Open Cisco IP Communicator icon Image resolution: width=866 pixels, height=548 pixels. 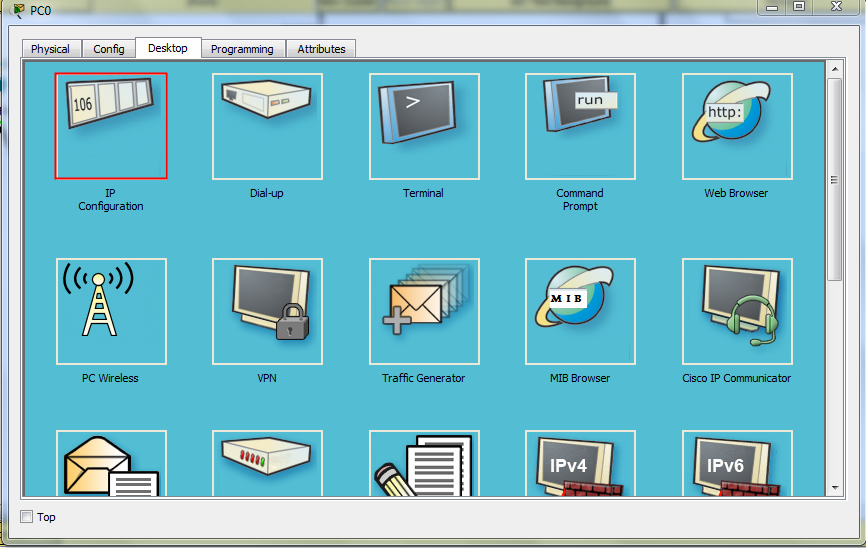(737, 311)
